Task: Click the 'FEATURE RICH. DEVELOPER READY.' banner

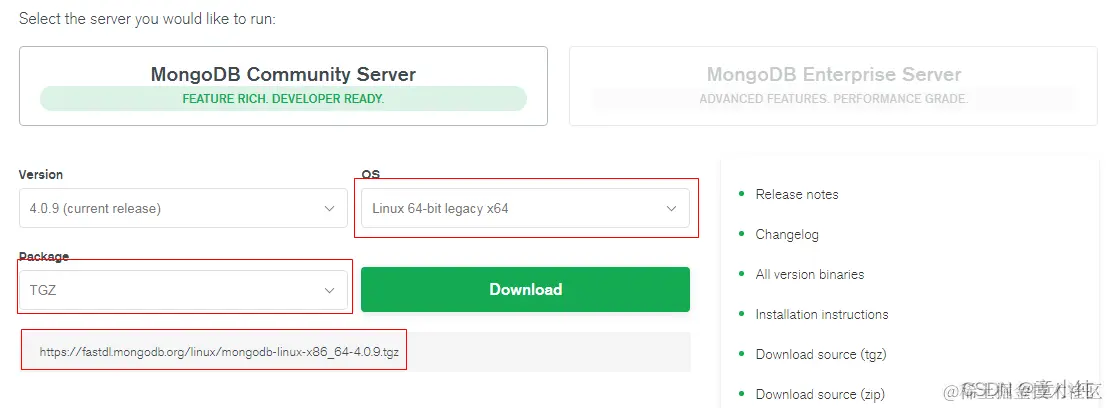Action: point(283,99)
